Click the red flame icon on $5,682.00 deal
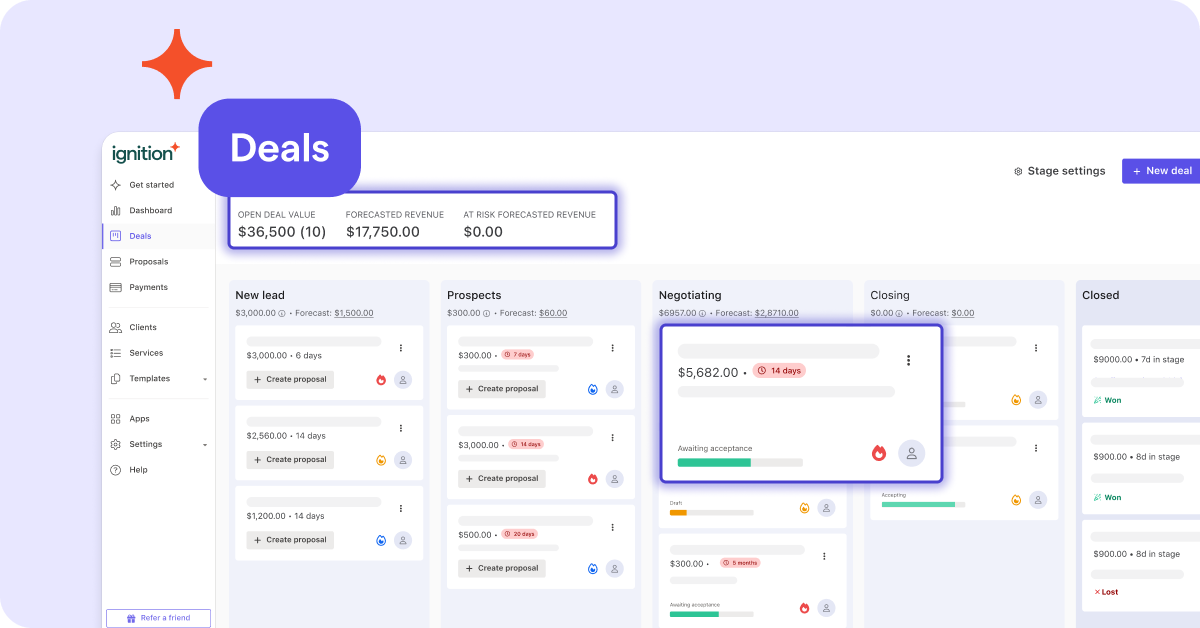This screenshot has width=1200, height=628. click(879, 453)
